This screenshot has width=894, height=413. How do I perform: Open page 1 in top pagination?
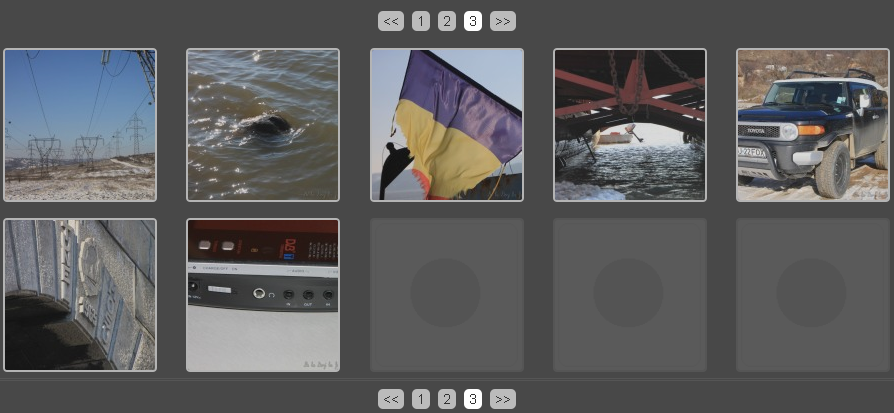coord(421,21)
